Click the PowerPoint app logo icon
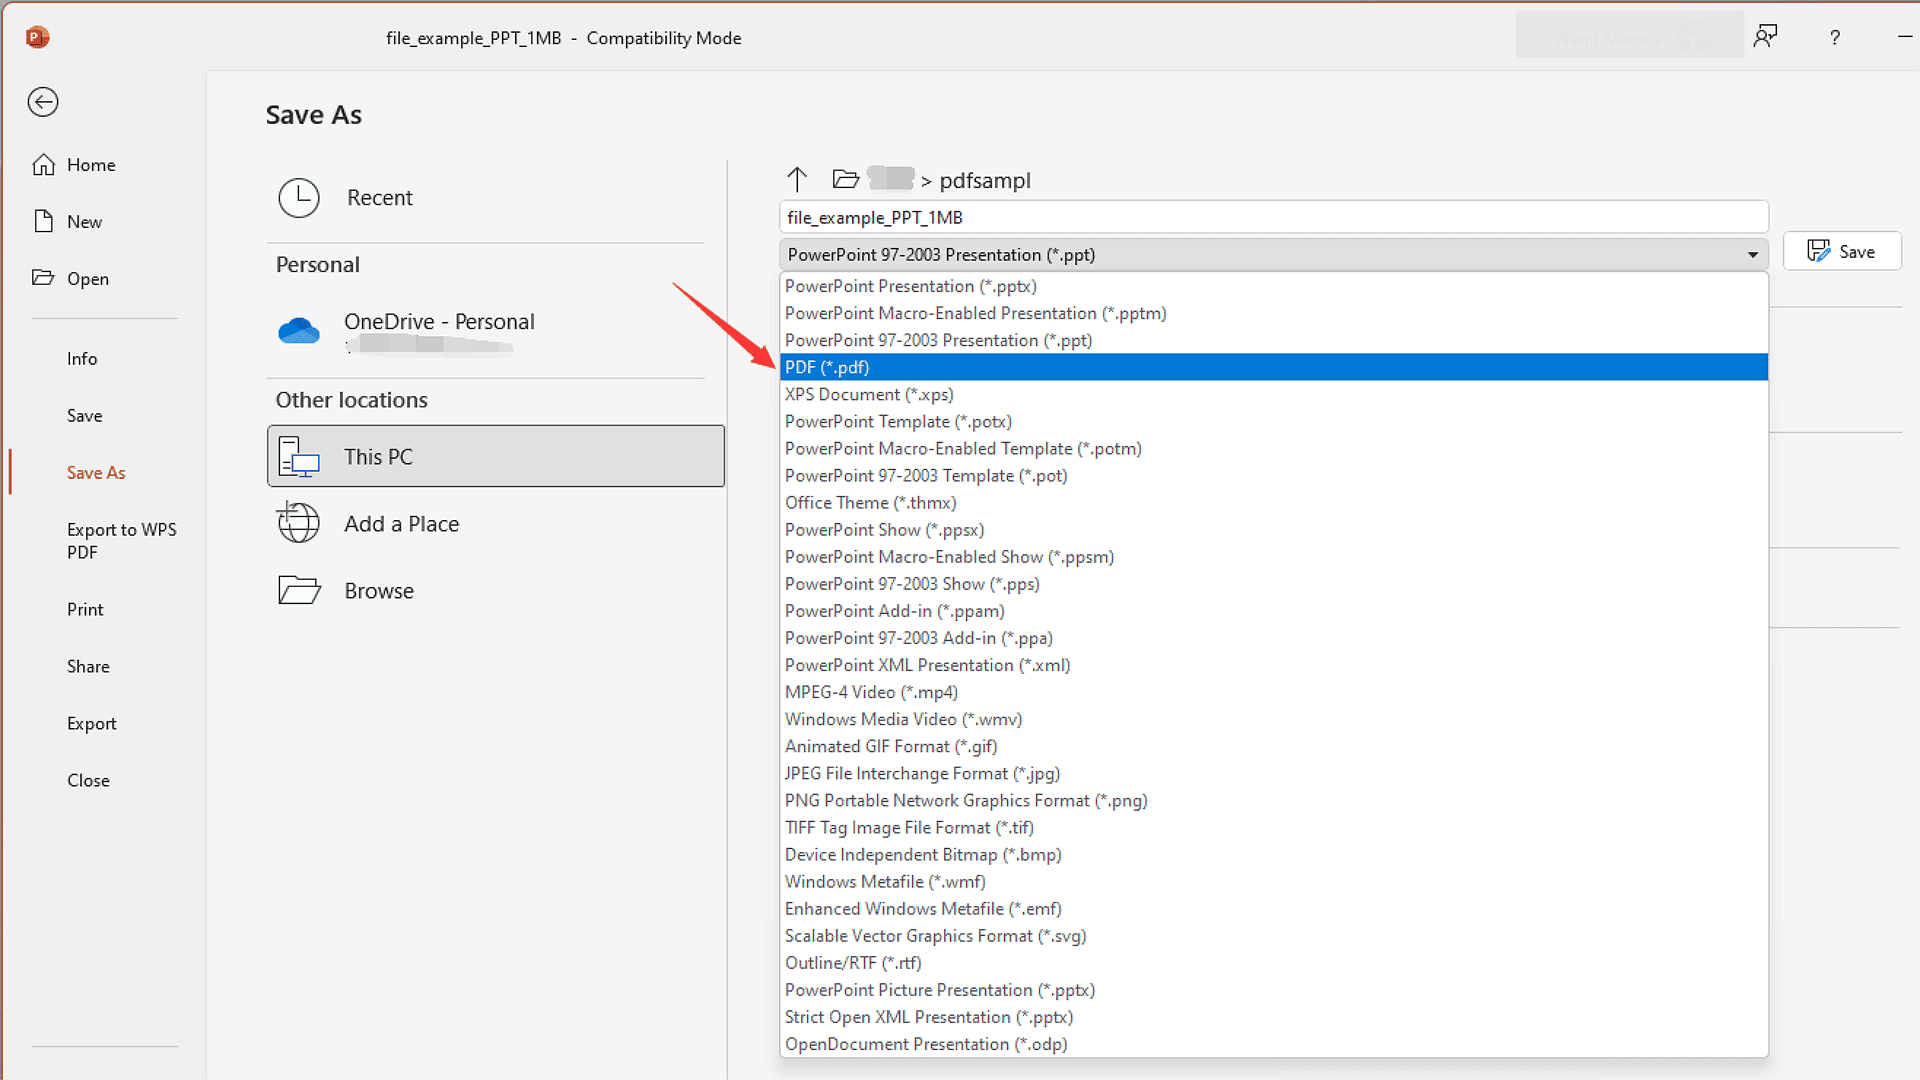This screenshot has height=1080, width=1920. click(x=38, y=38)
